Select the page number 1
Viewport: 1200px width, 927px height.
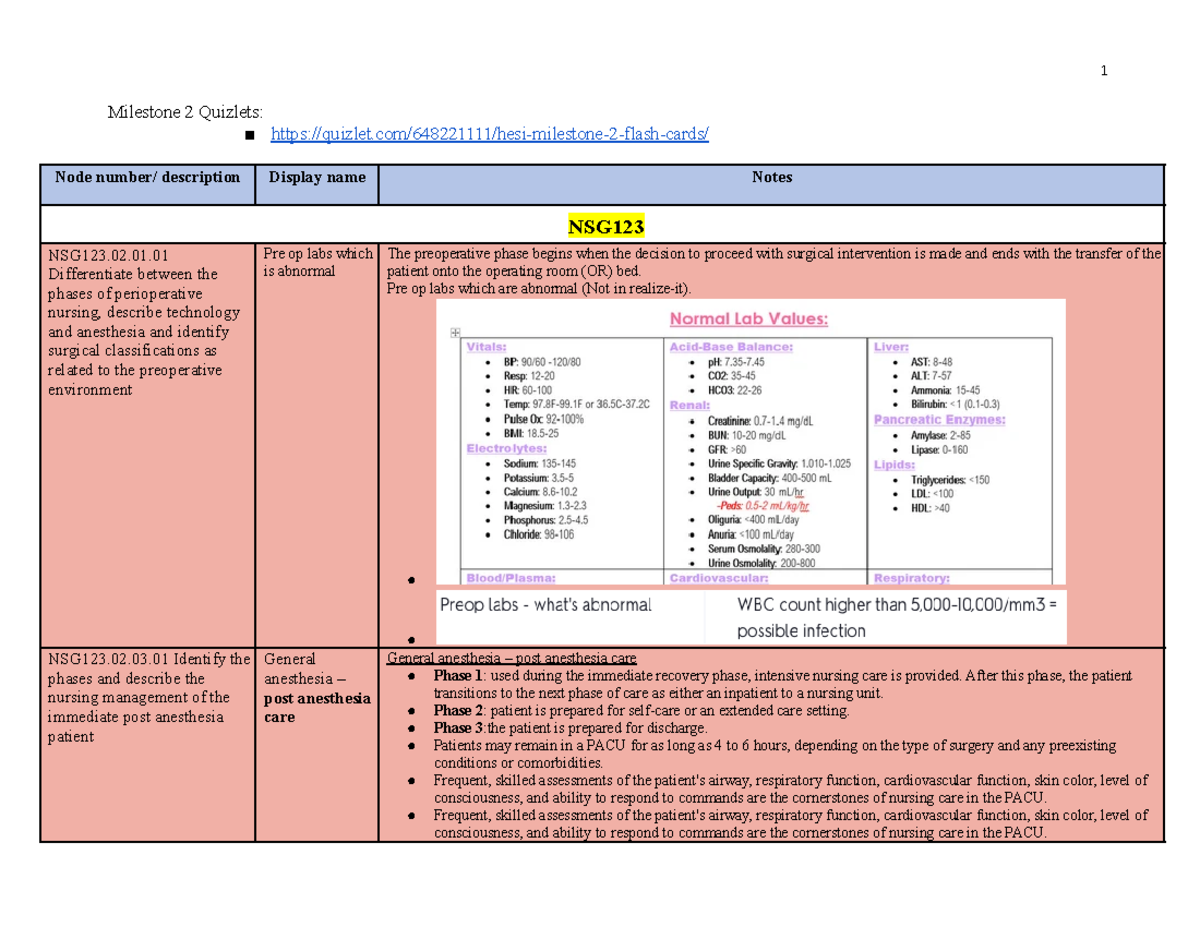[x=1103, y=70]
